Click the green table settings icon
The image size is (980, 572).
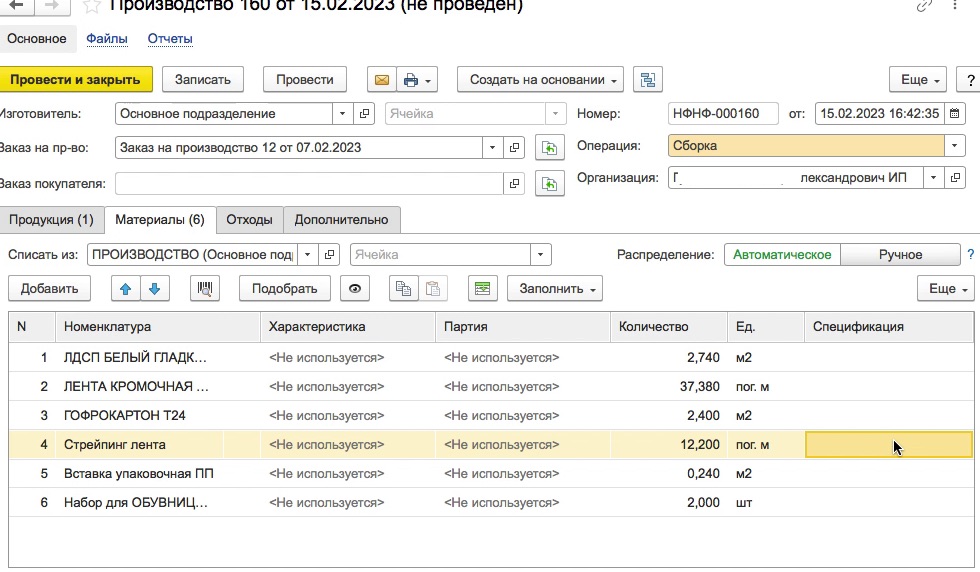coord(482,289)
